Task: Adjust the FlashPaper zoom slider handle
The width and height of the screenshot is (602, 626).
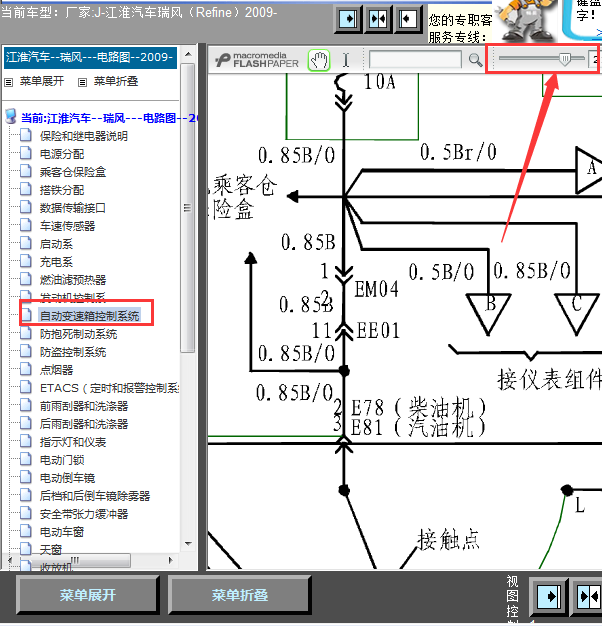Action: 564,60
